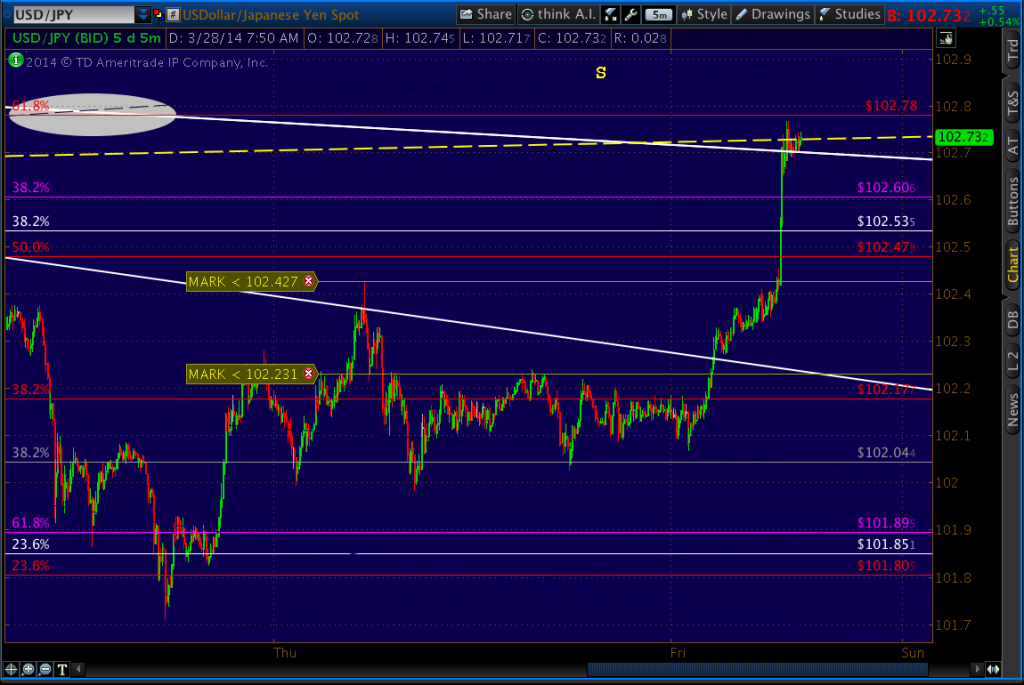Select the text annotation T tool
Viewport: 1024px width, 685px height.
click(x=61, y=668)
